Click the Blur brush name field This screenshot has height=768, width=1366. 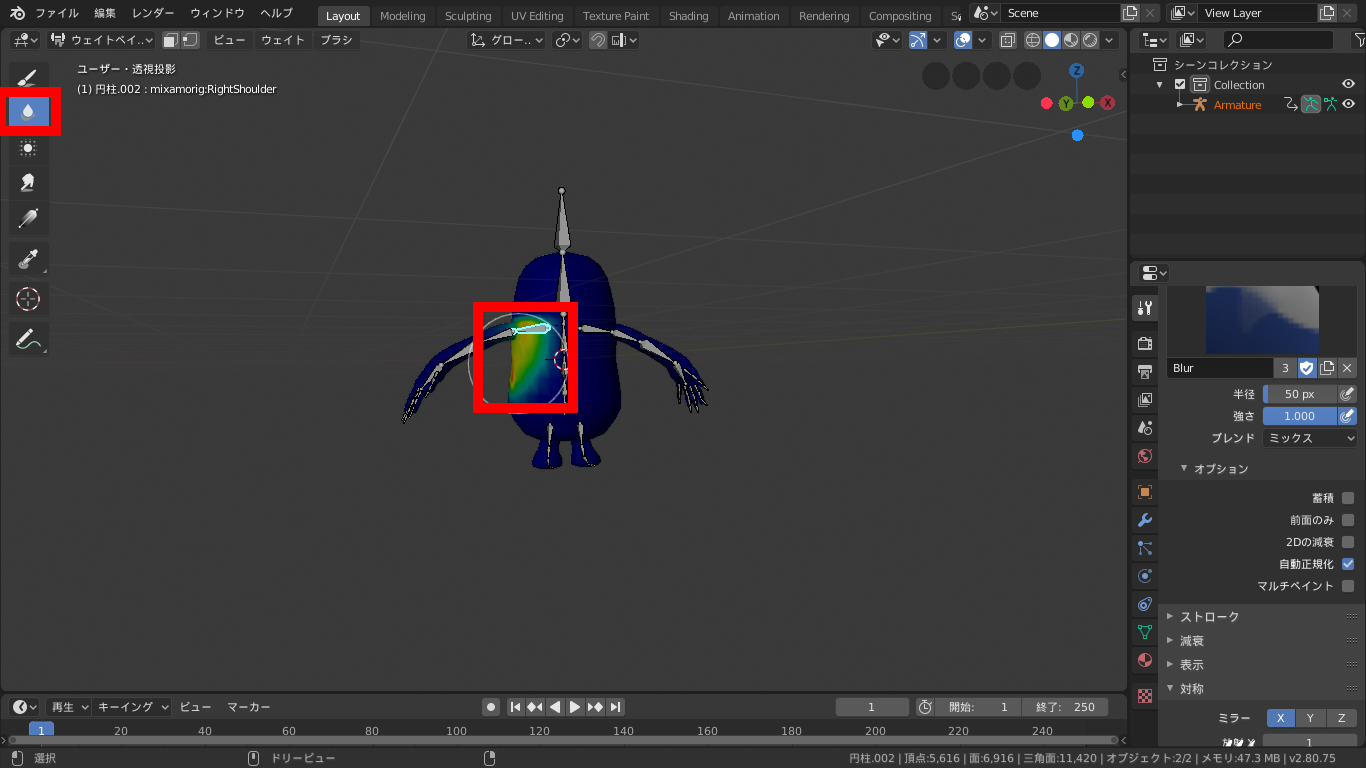(1220, 368)
